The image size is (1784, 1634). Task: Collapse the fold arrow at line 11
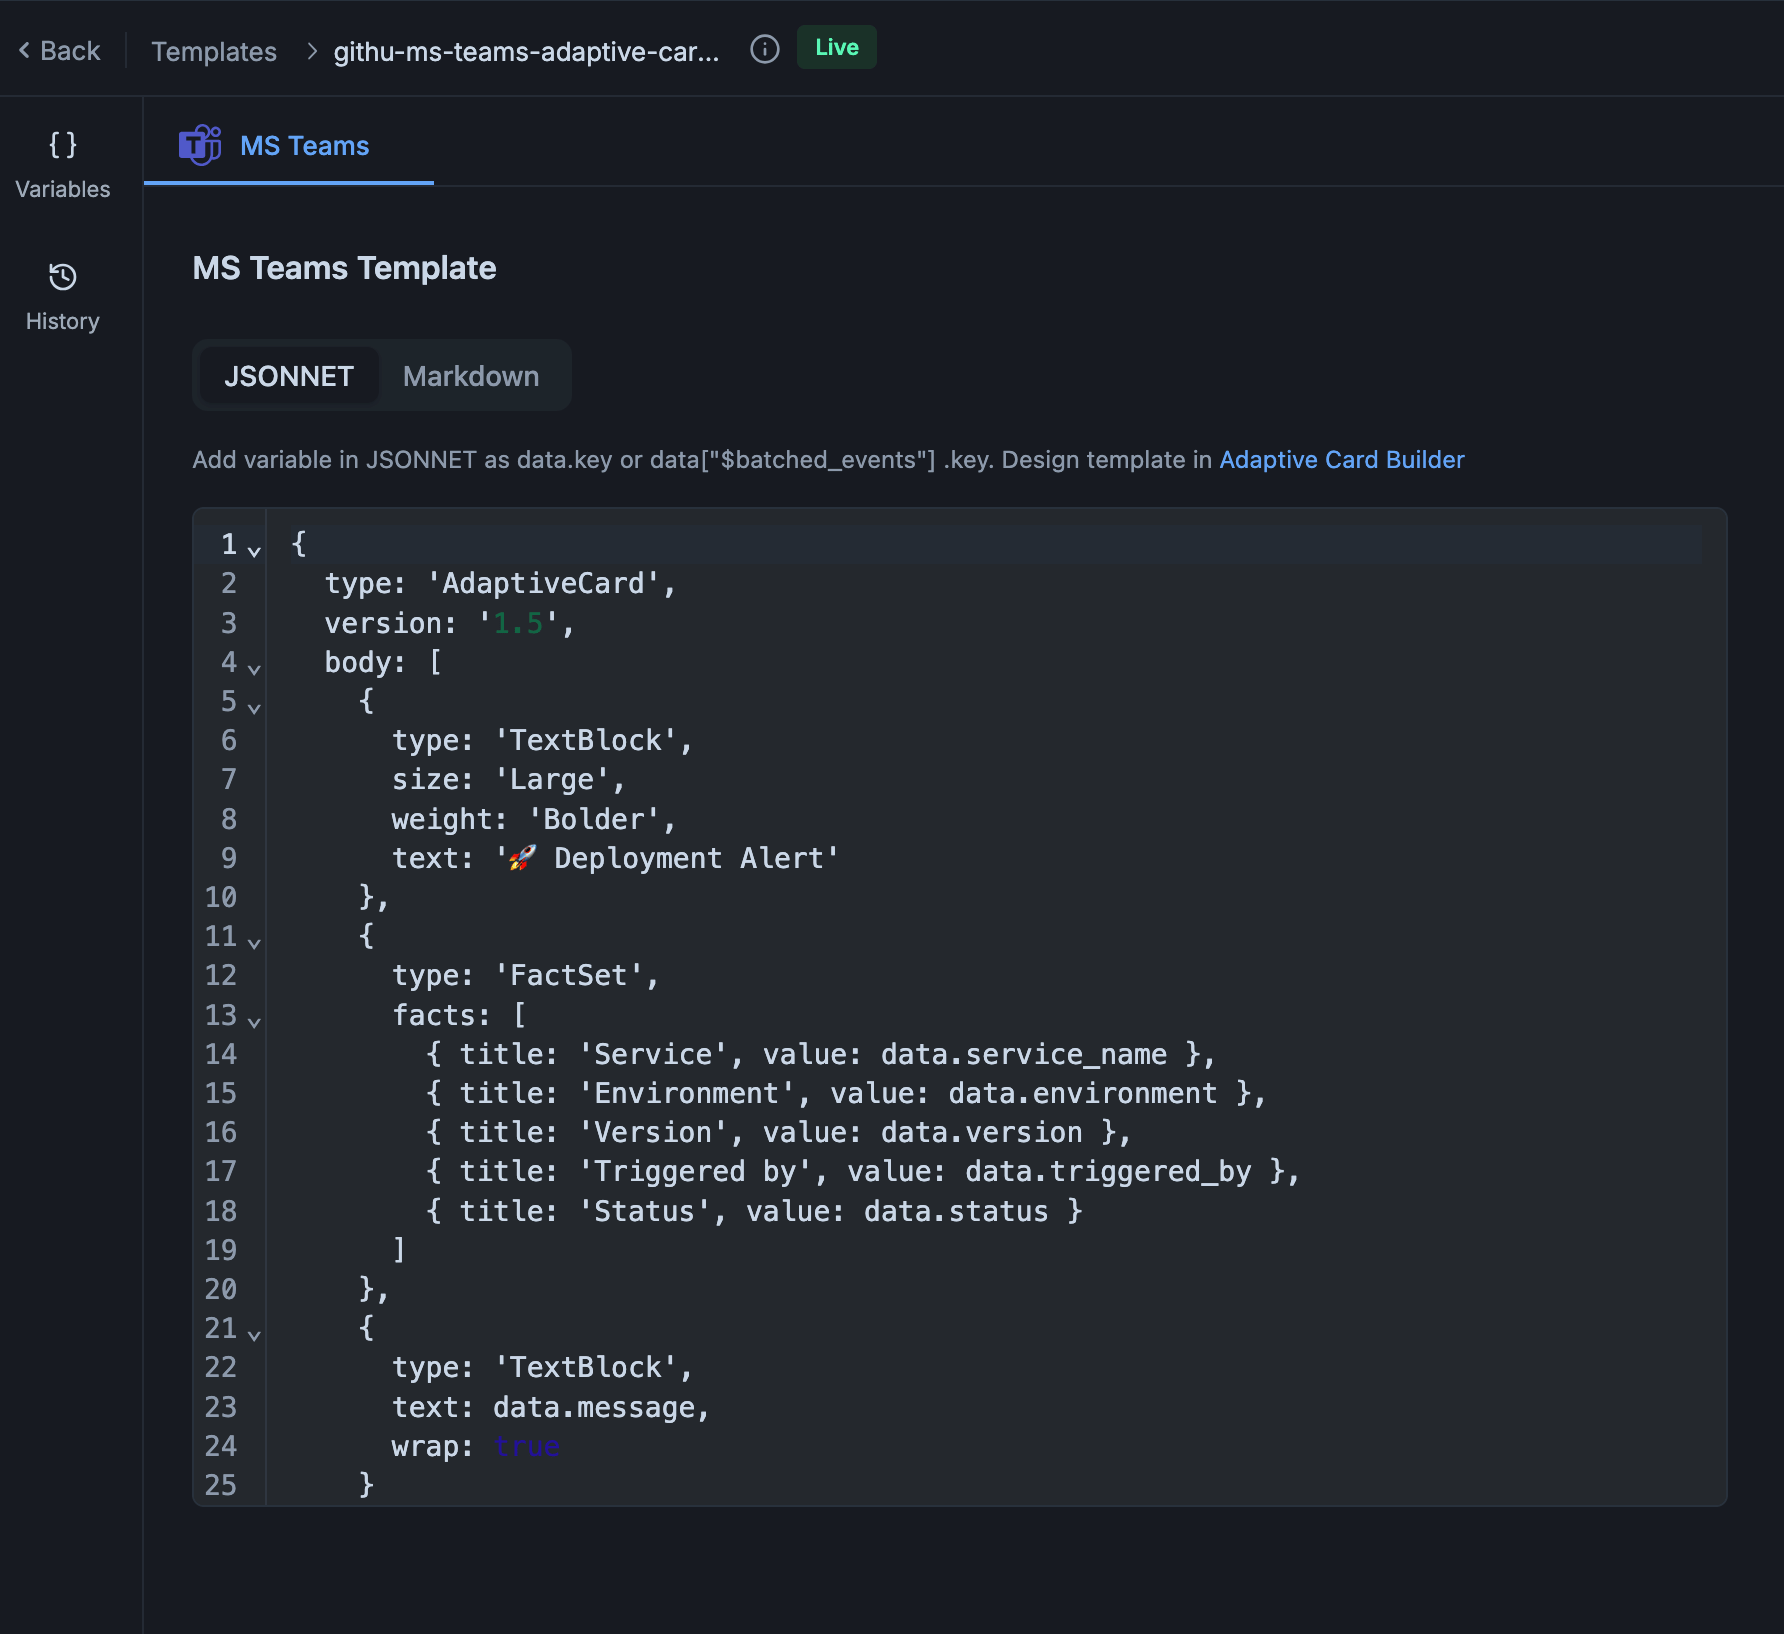pyautogui.click(x=254, y=943)
